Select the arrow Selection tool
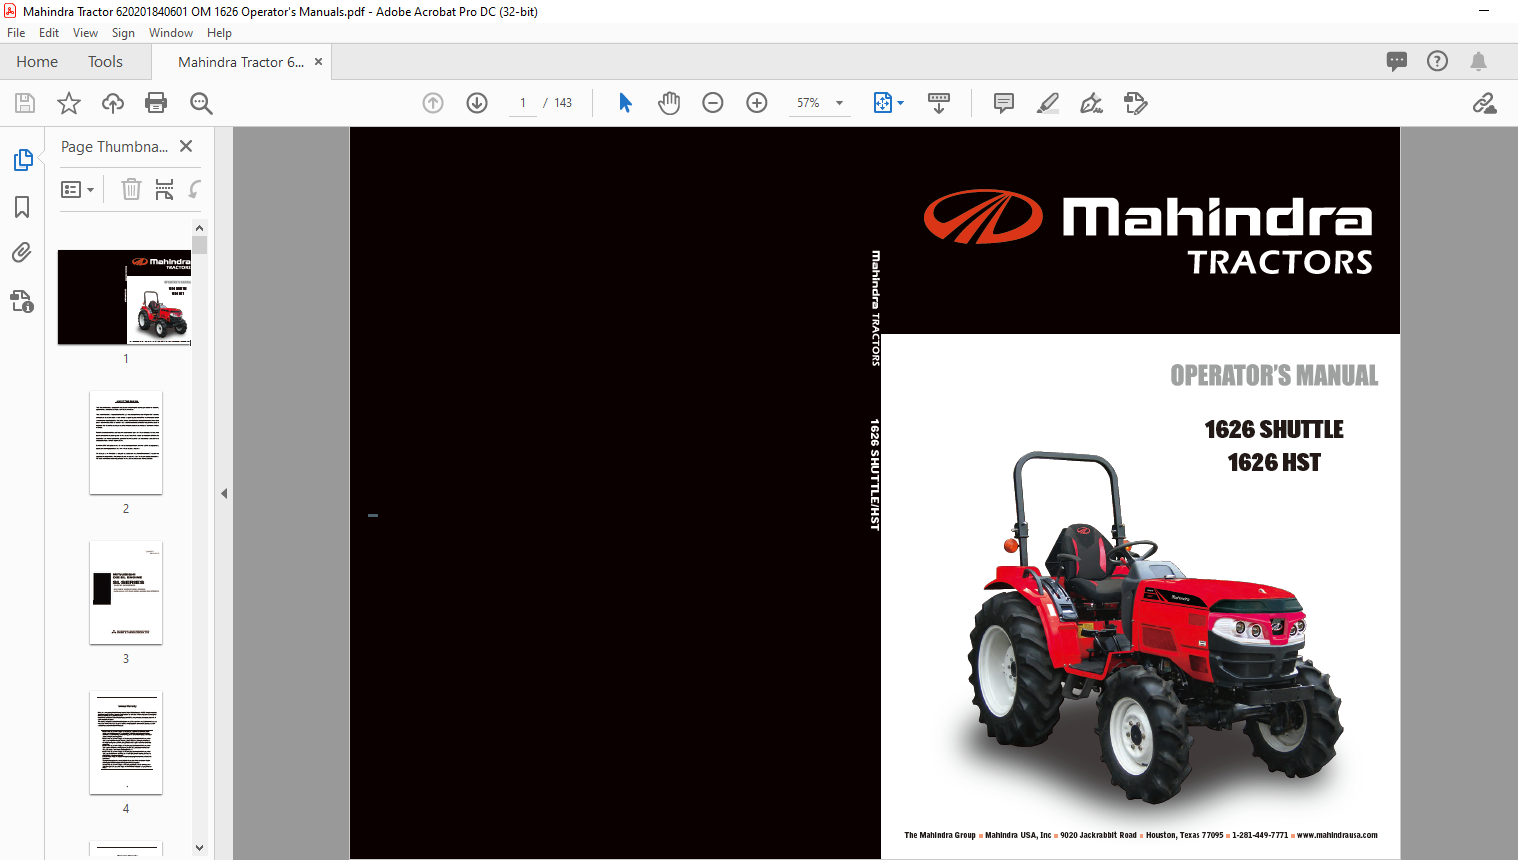1518x860 pixels. tap(625, 103)
